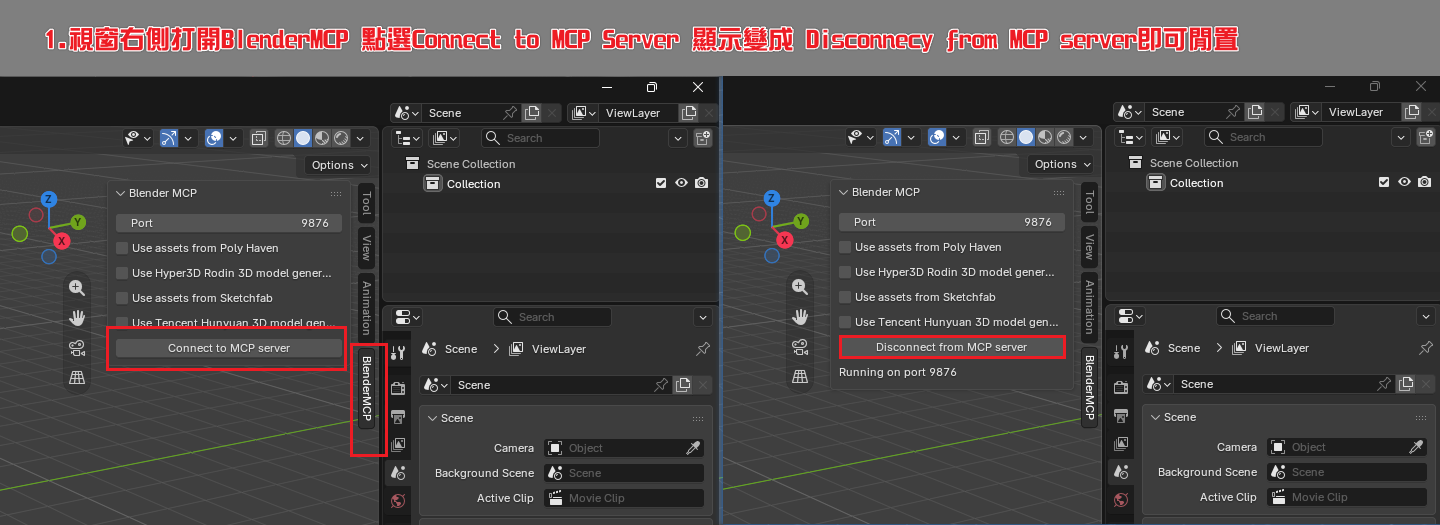Open Tool sidebar tab in Connect window
Screen dimensions: 1440x525
click(x=366, y=203)
